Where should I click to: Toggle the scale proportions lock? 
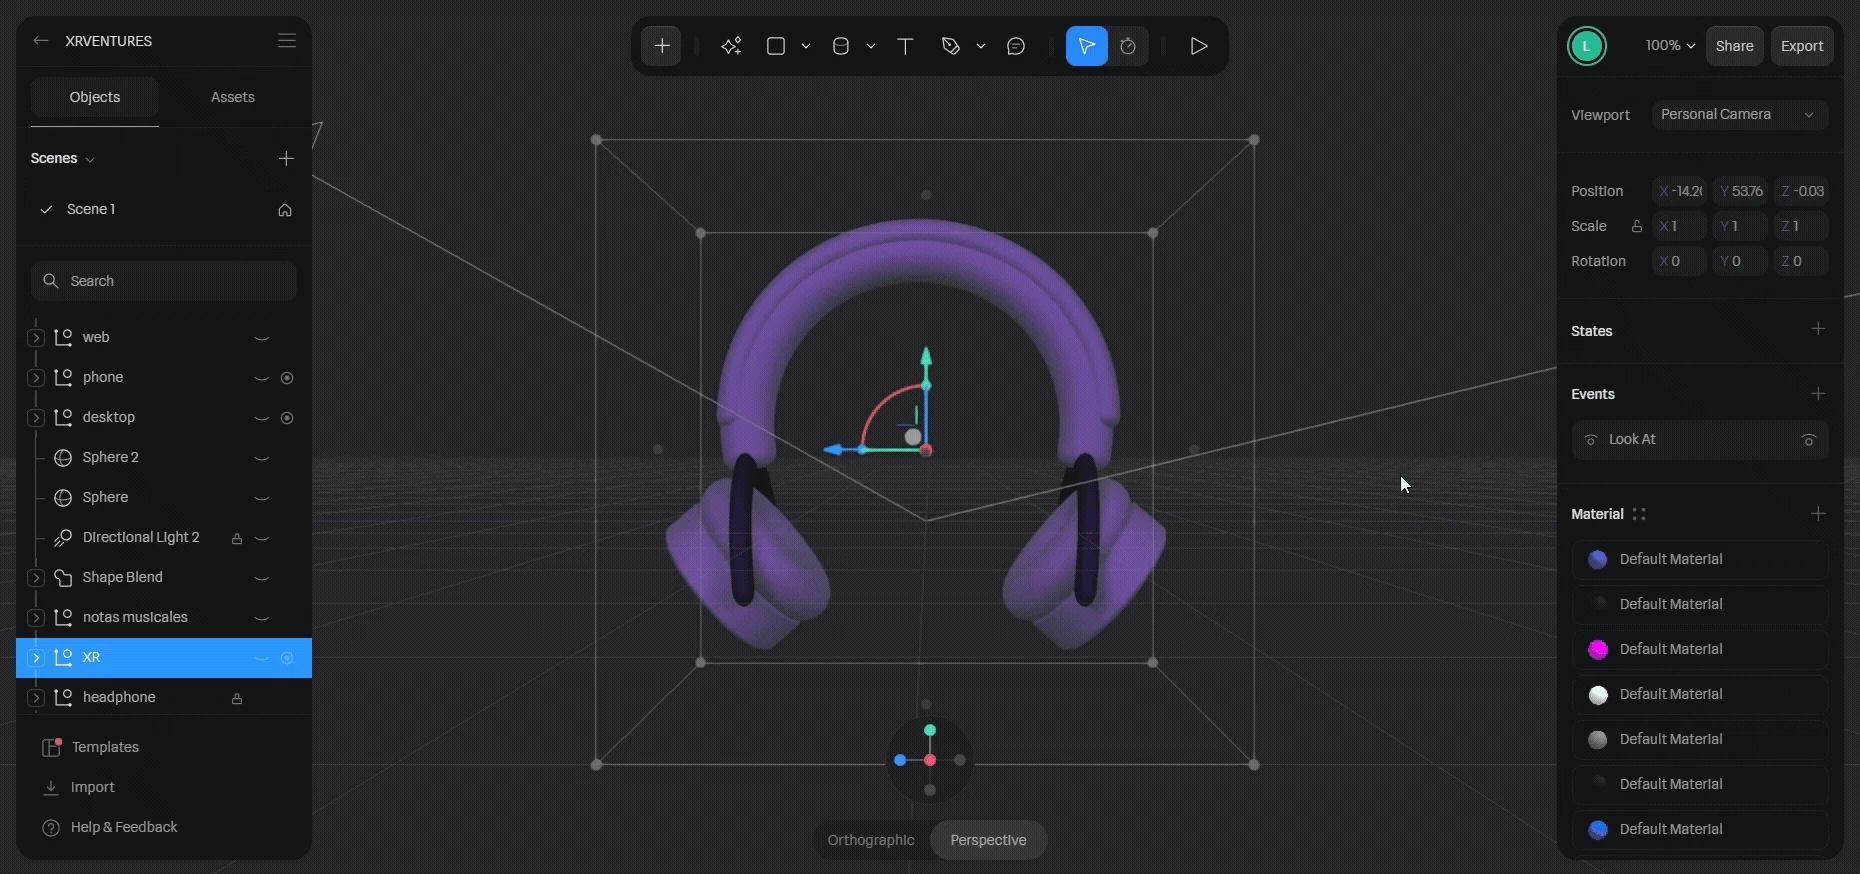pos(1636,226)
